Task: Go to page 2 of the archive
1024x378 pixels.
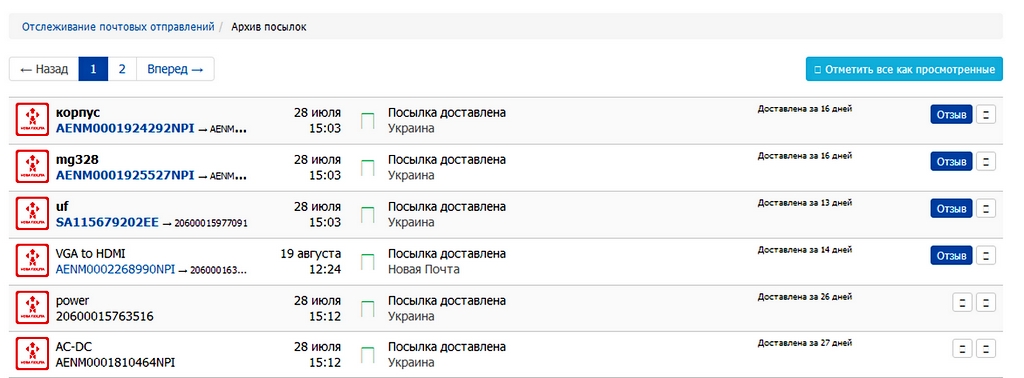Action: point(121,69)
